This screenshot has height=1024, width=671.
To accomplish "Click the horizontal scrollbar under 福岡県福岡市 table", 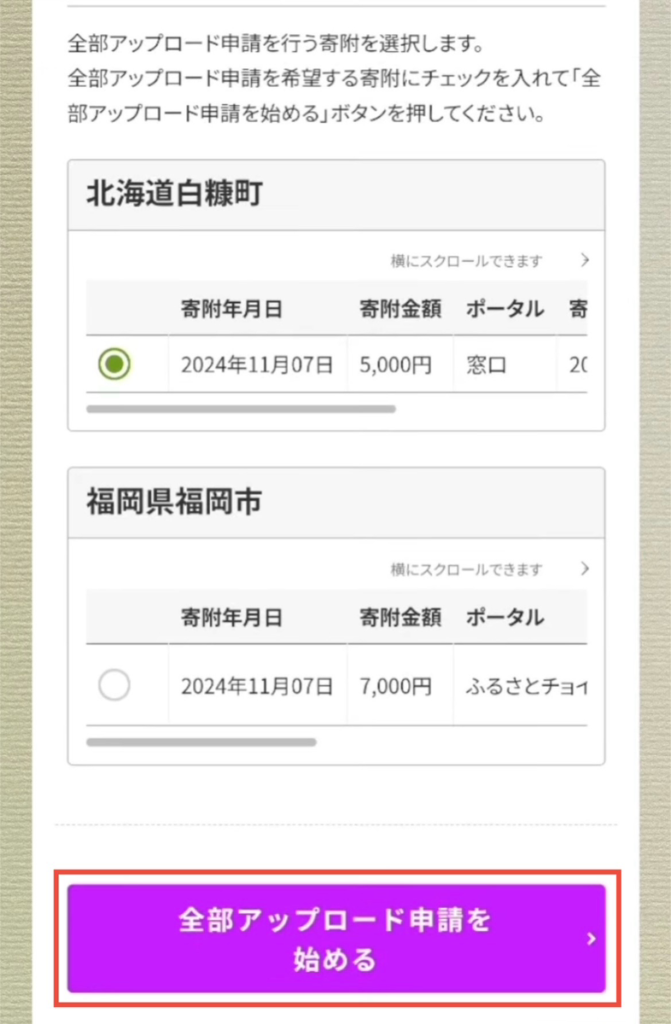I will click(201, 742).
